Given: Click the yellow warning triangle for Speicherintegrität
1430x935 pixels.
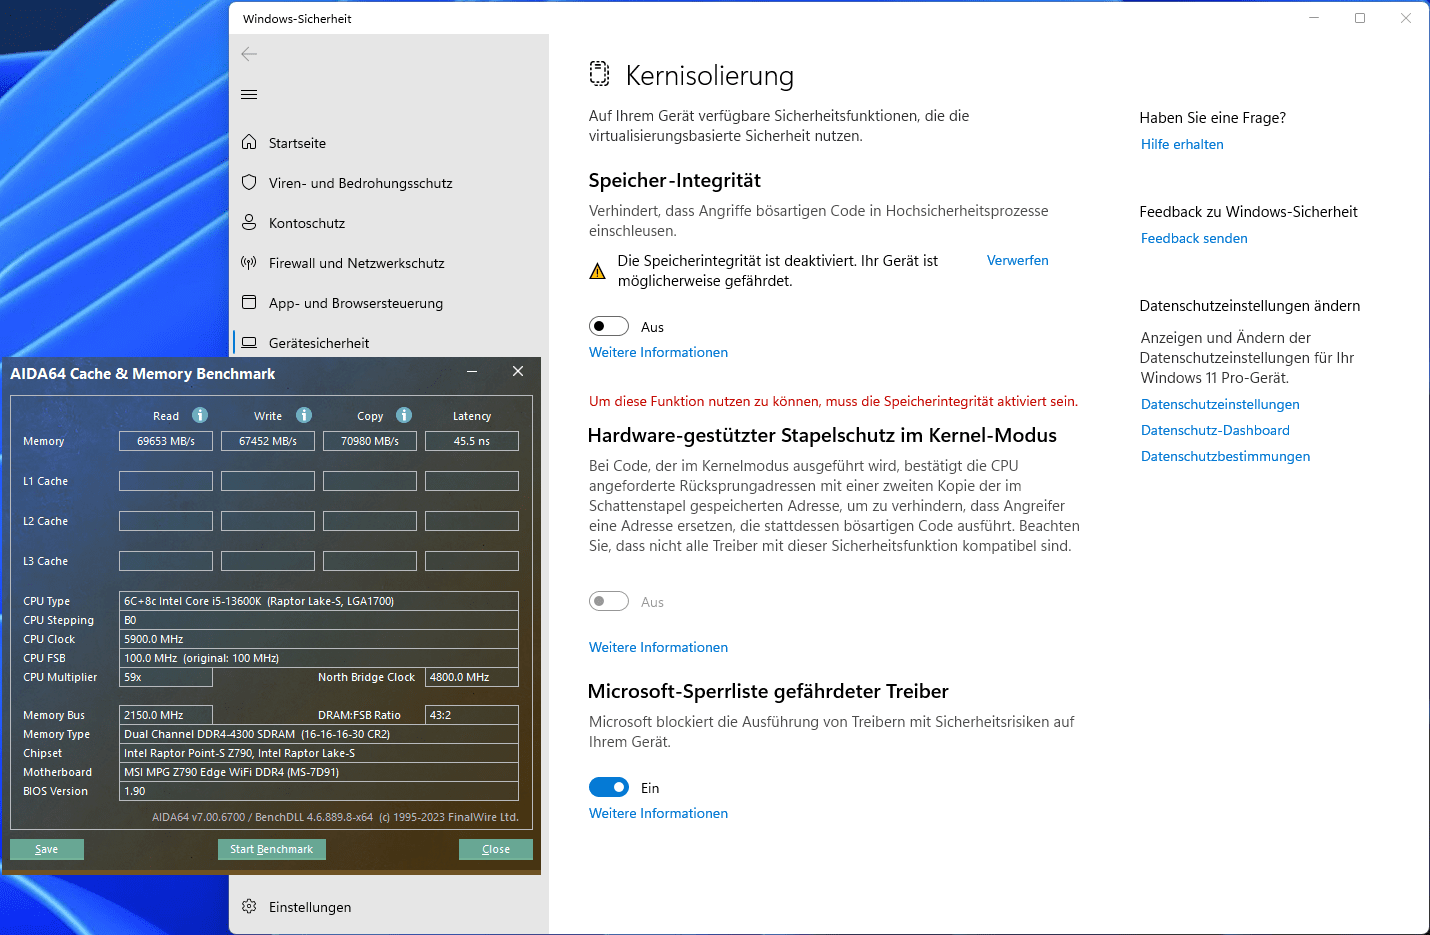Looking at the screenshot, I should point(597,271).
